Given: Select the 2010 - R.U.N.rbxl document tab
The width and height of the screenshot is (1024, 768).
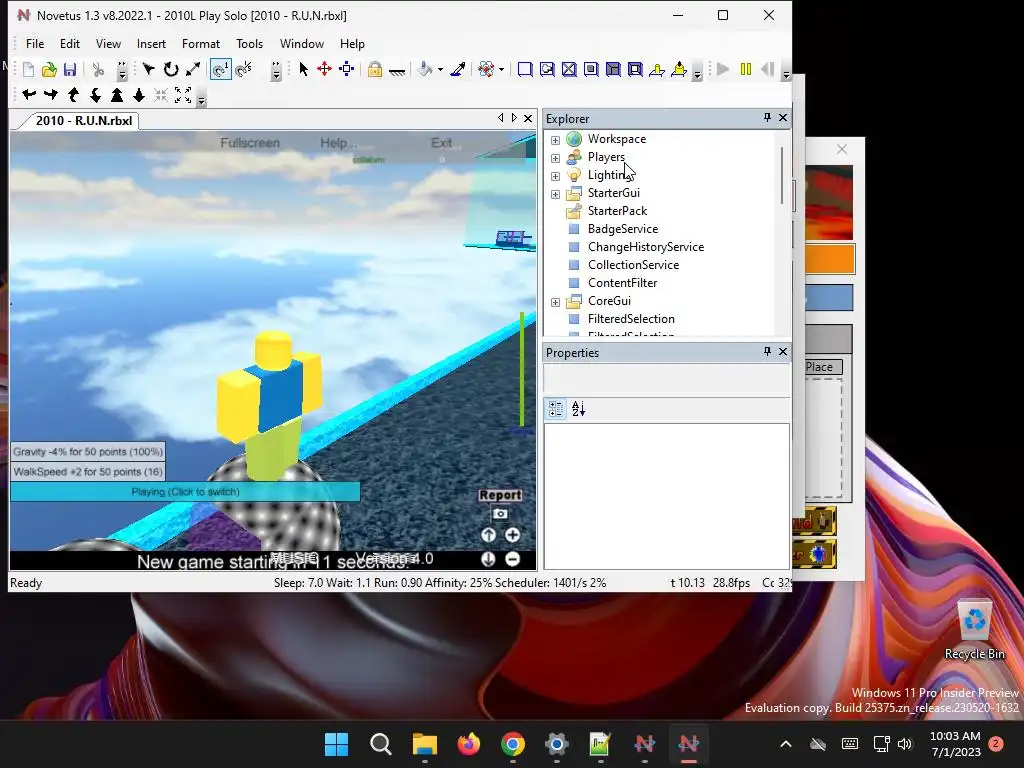Looking at the screenshot, I should (x=84, y=121).
